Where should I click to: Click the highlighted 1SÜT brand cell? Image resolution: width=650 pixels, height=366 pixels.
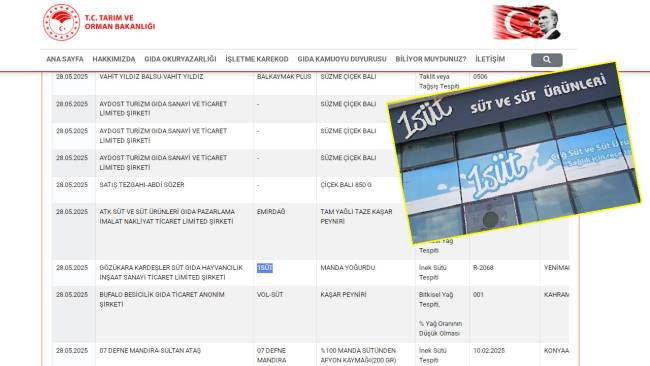pos(265,268)
